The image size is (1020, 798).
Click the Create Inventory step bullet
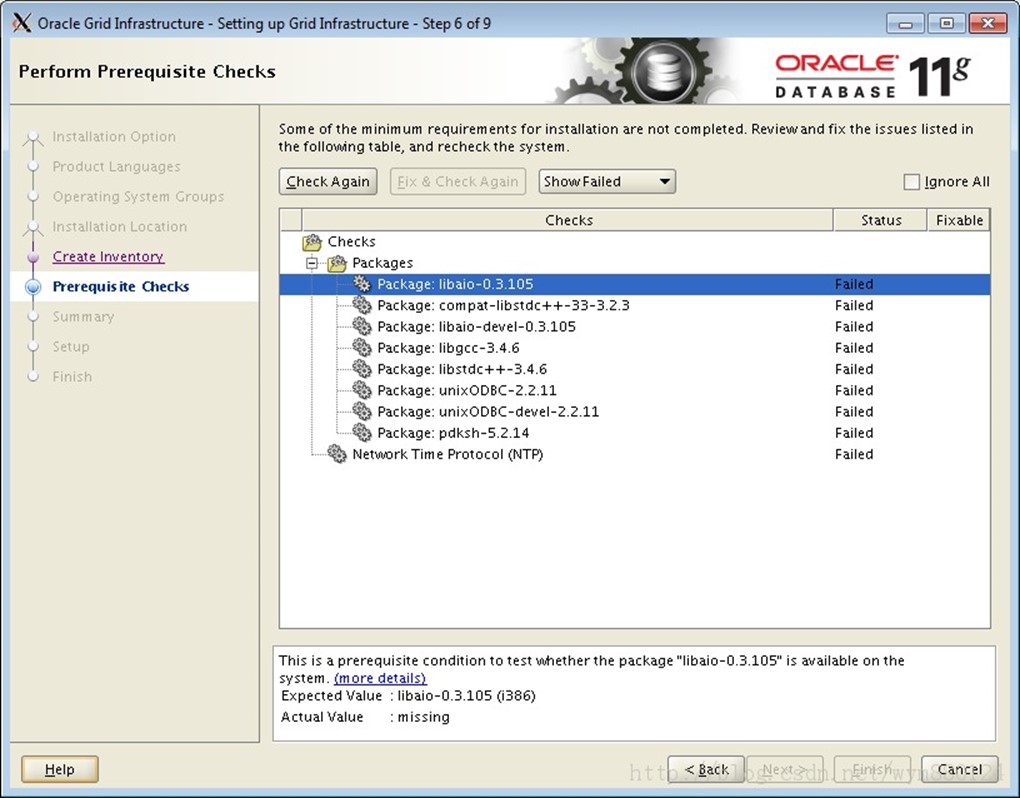(x=33, y=257)
